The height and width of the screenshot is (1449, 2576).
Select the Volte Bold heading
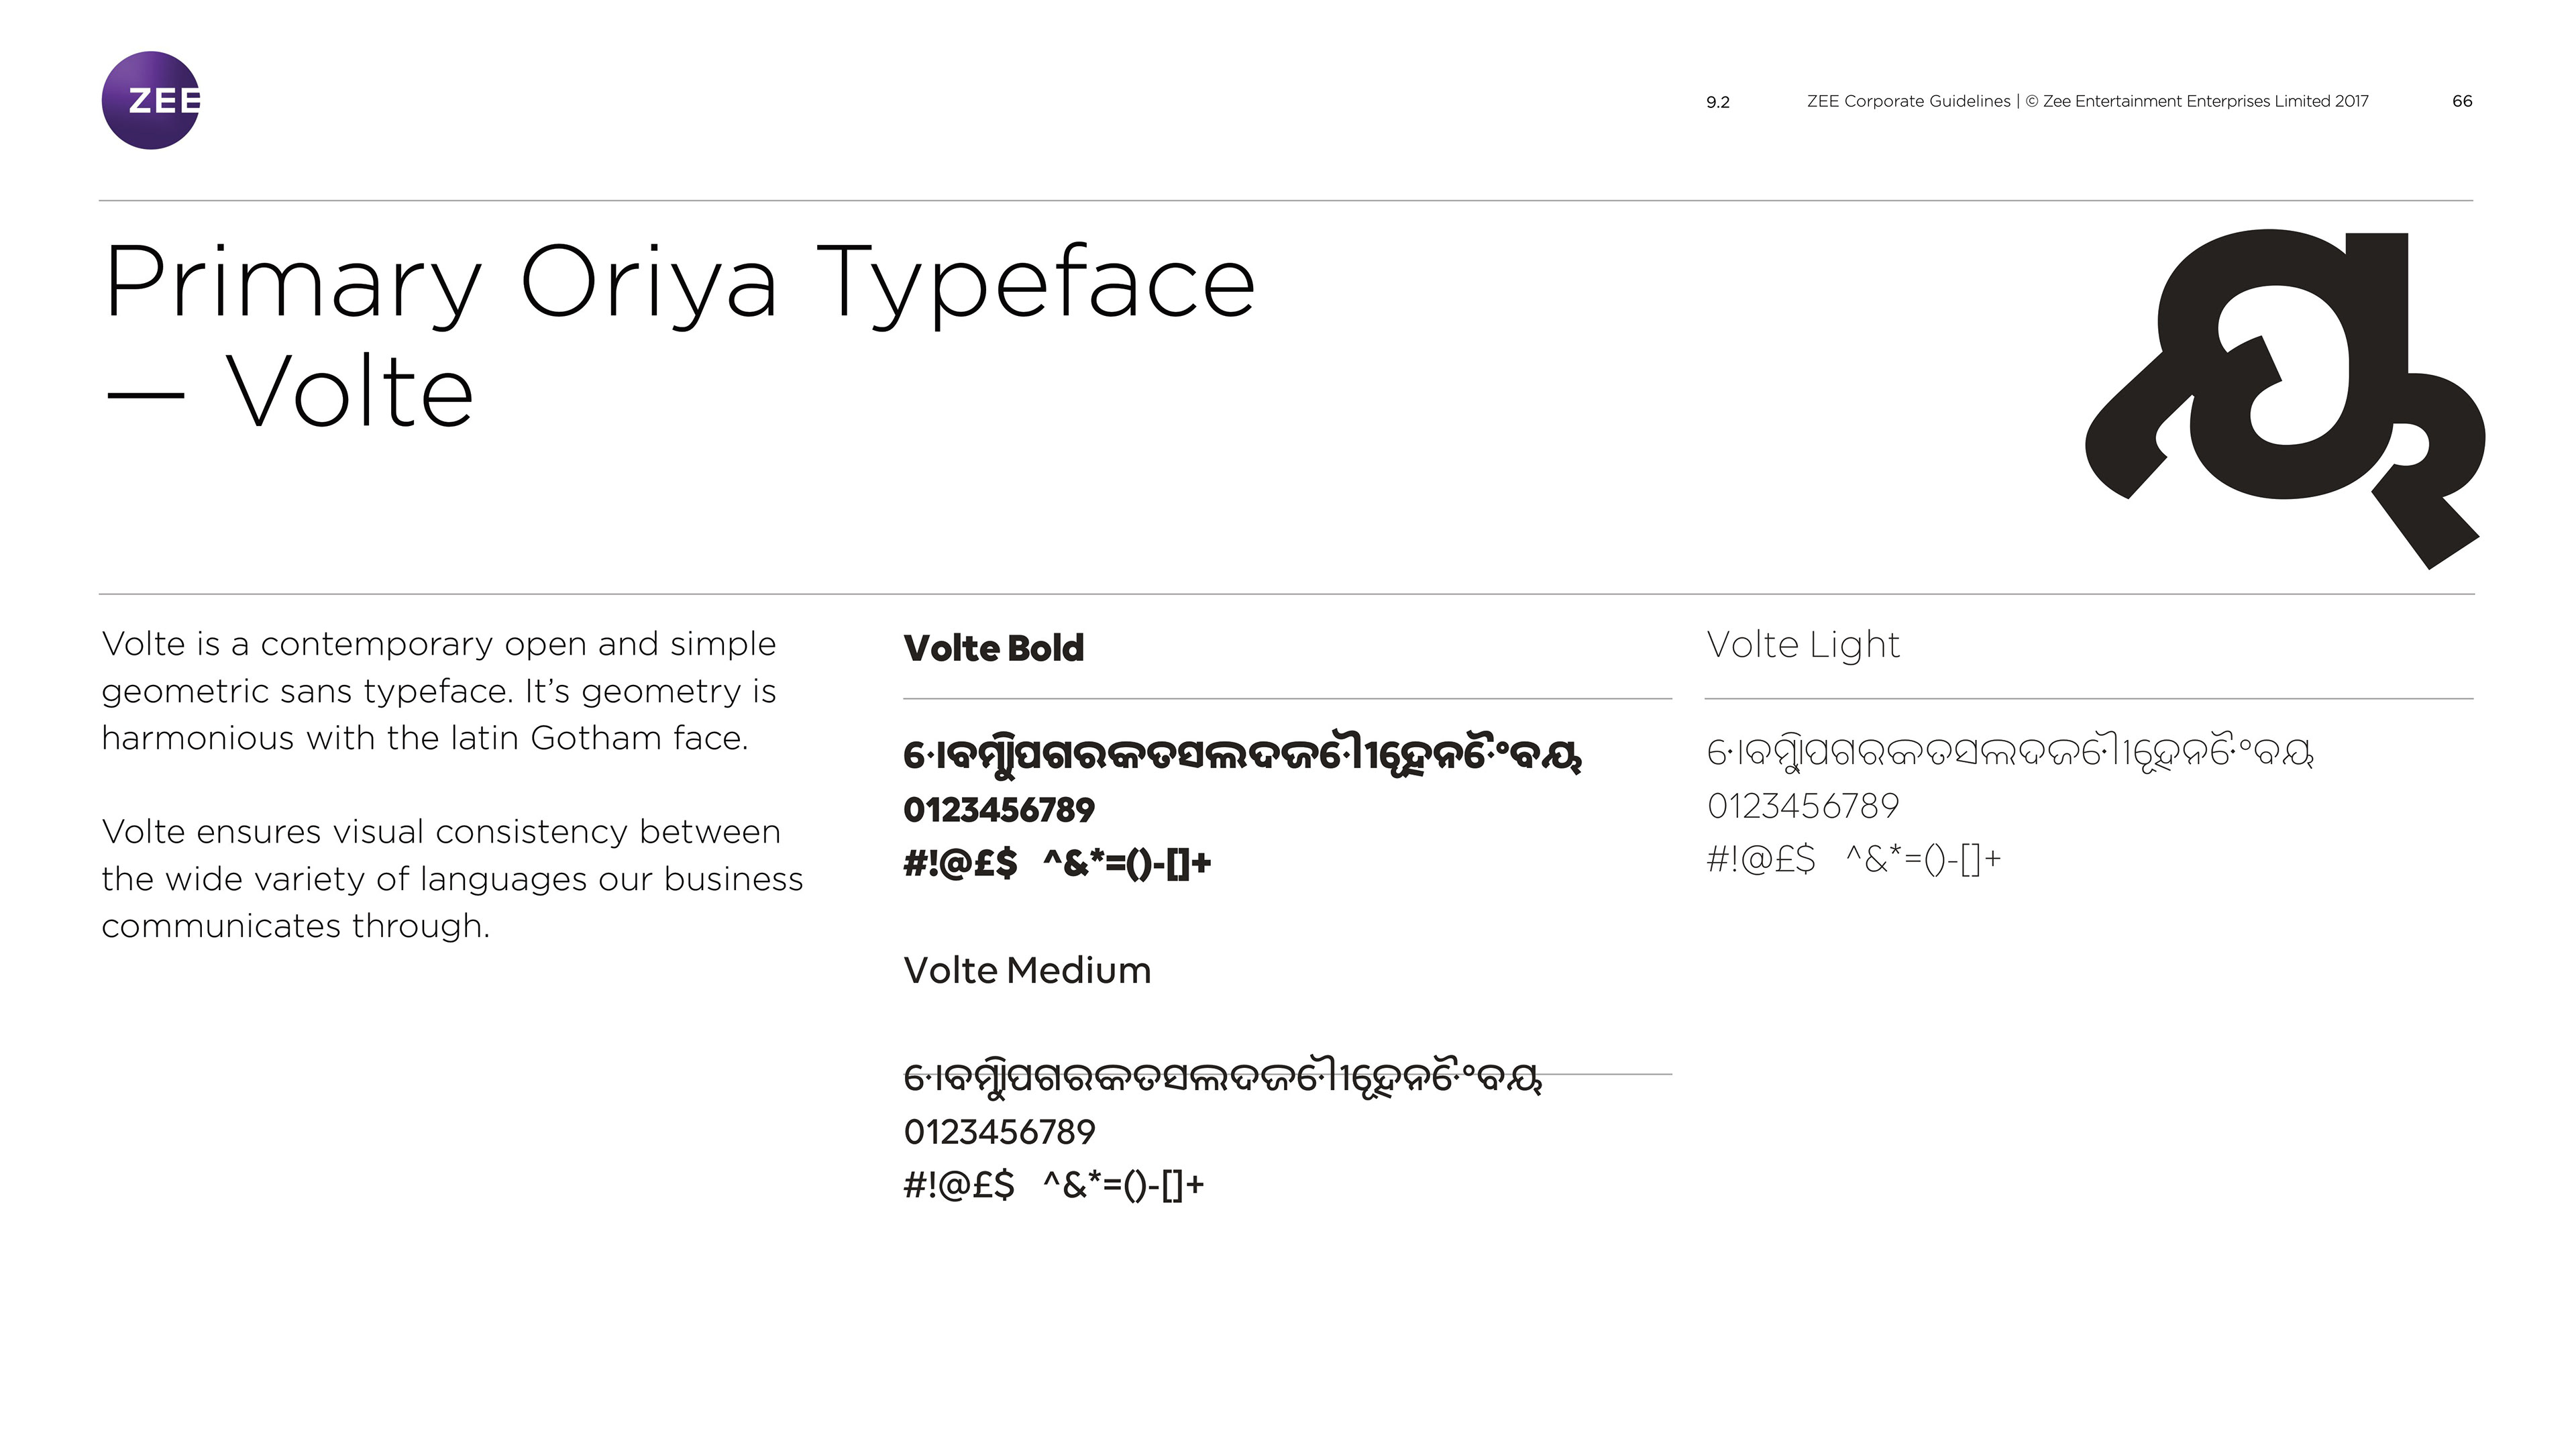[993, 648]
